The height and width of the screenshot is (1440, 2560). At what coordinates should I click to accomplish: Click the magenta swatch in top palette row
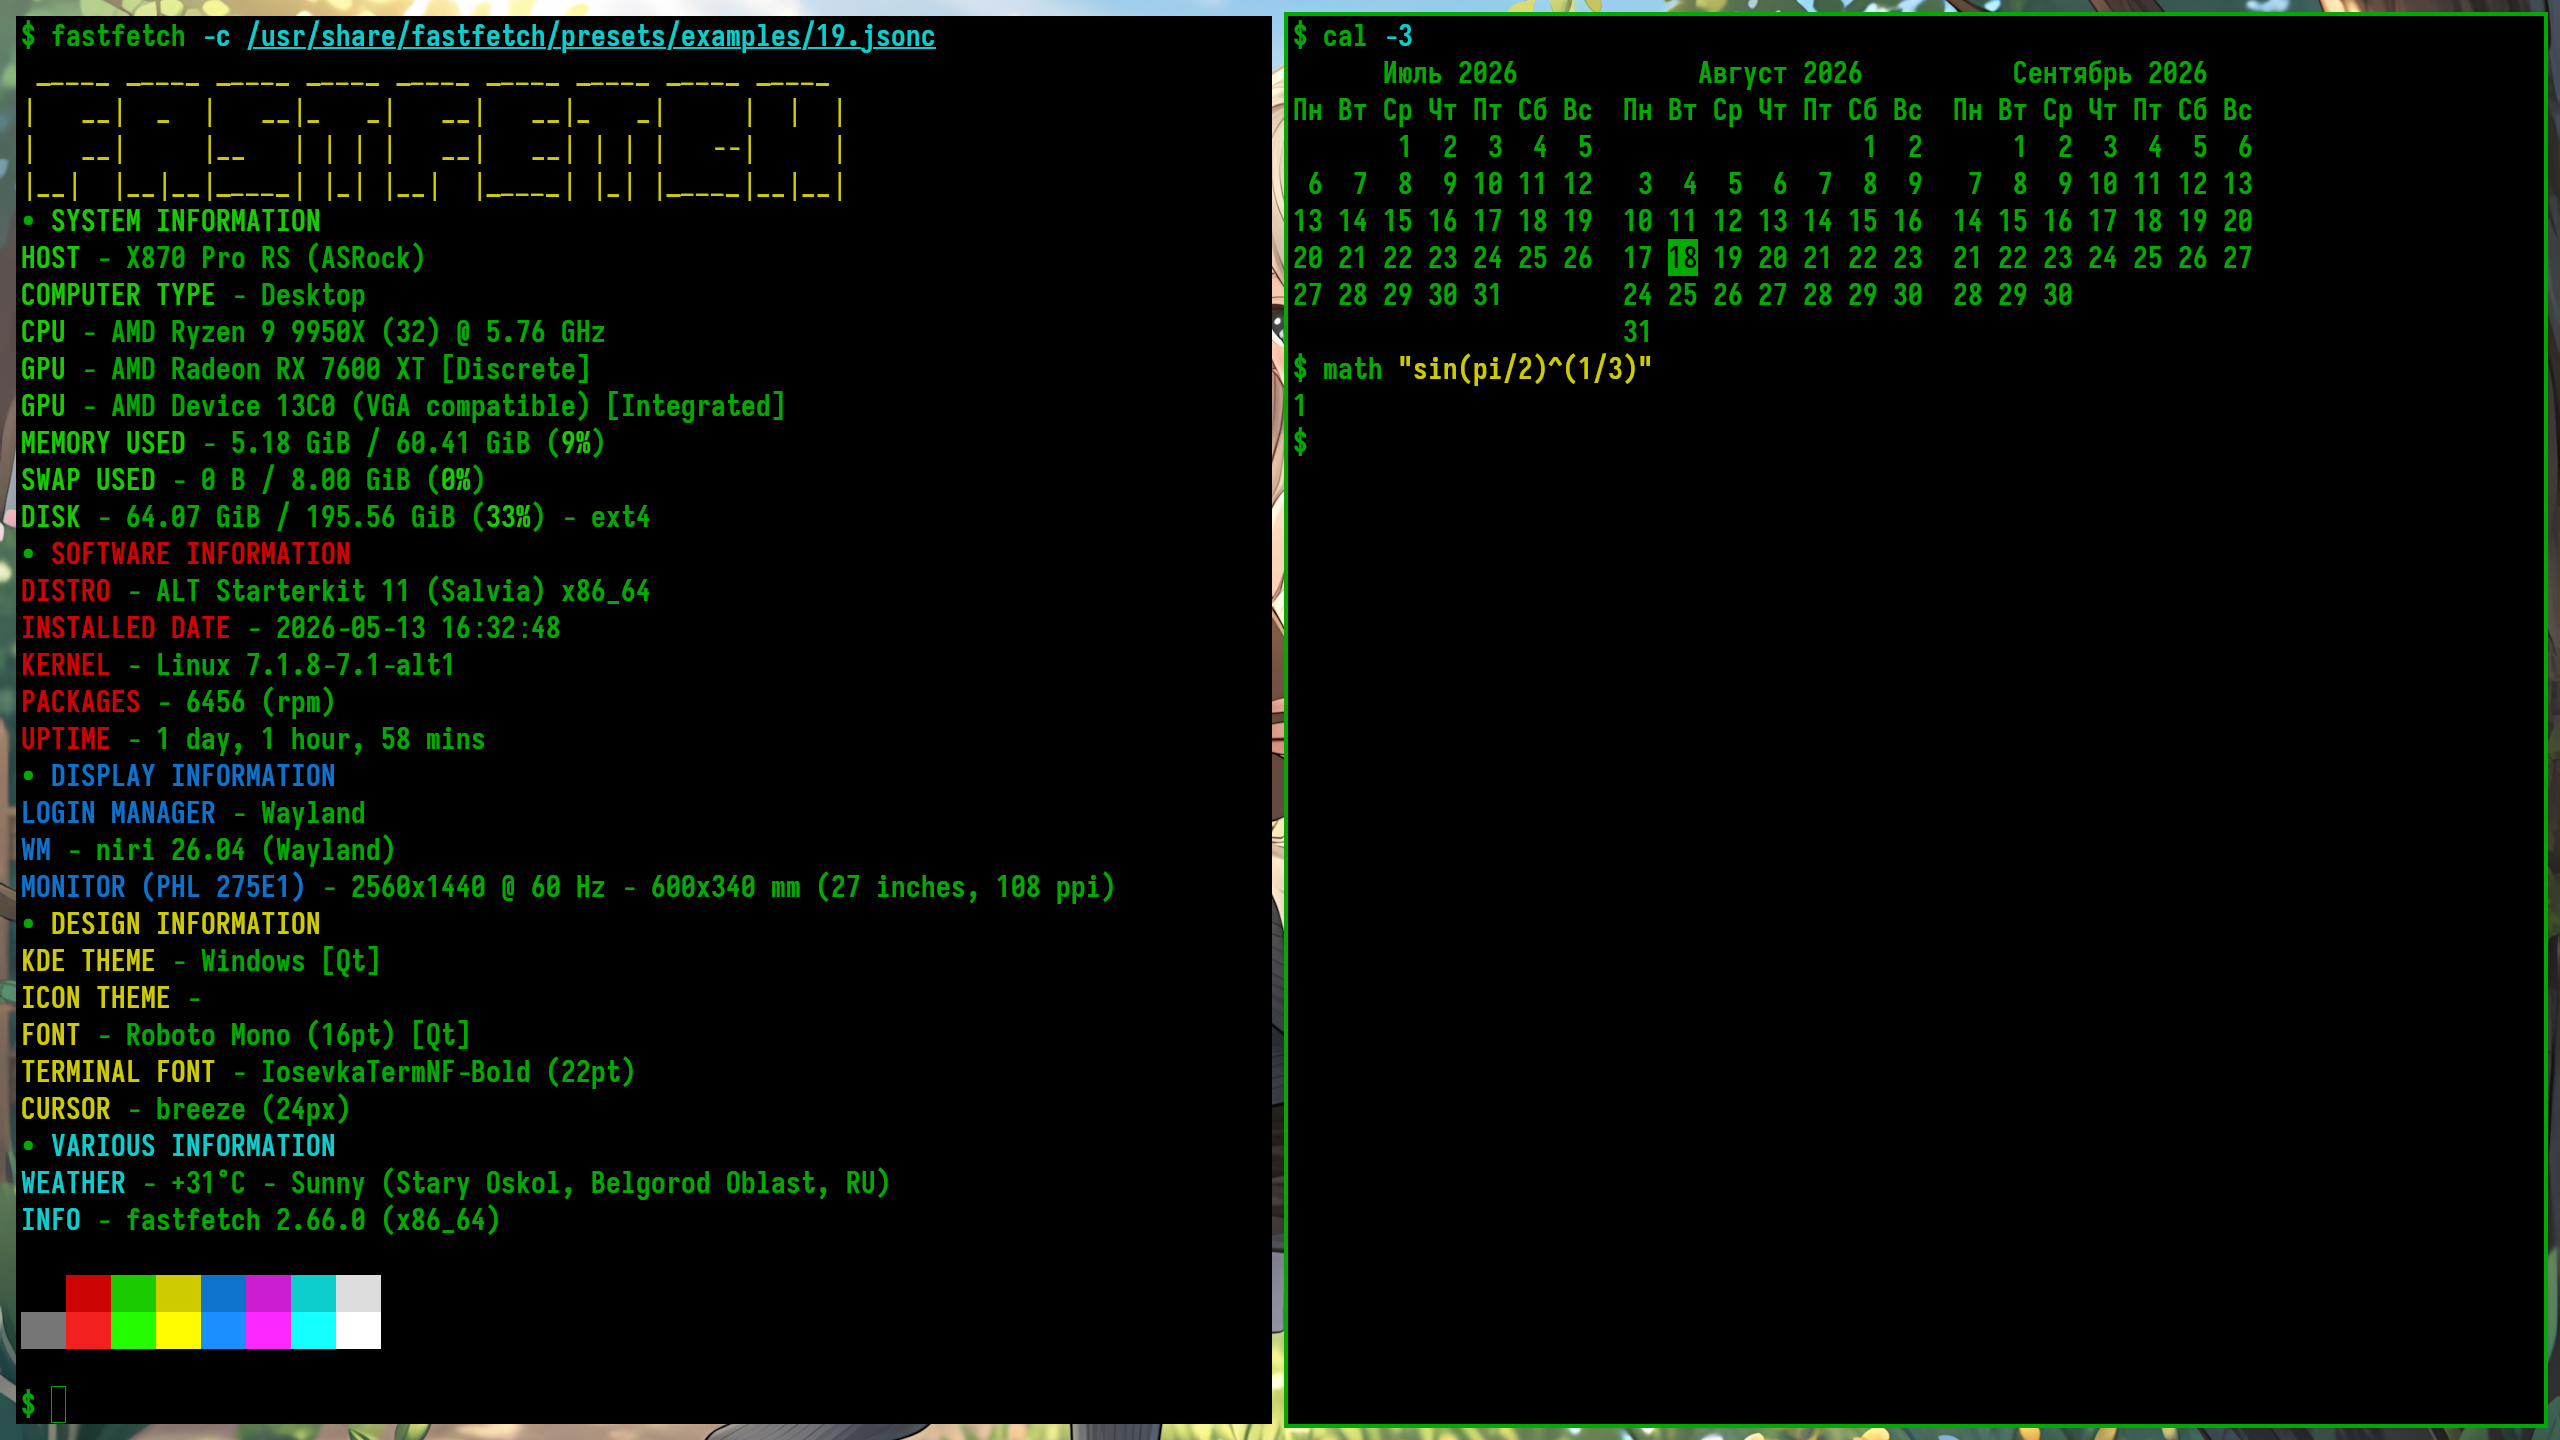tap(268, 1293)
